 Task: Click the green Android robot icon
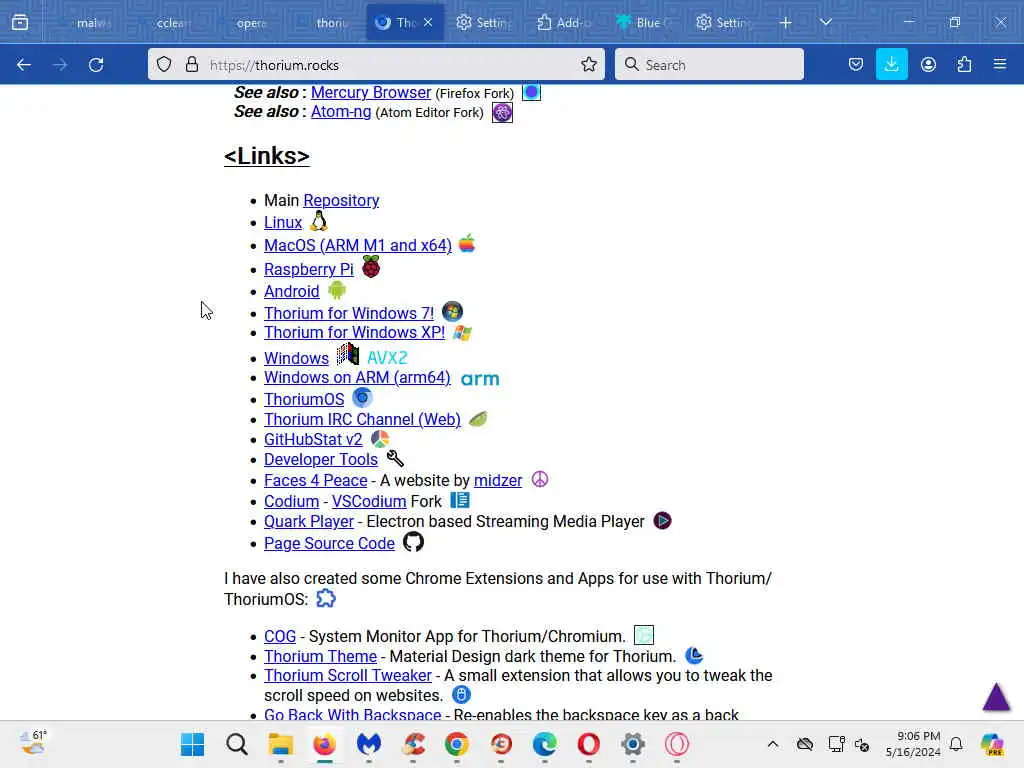click(x=337, y=290)
